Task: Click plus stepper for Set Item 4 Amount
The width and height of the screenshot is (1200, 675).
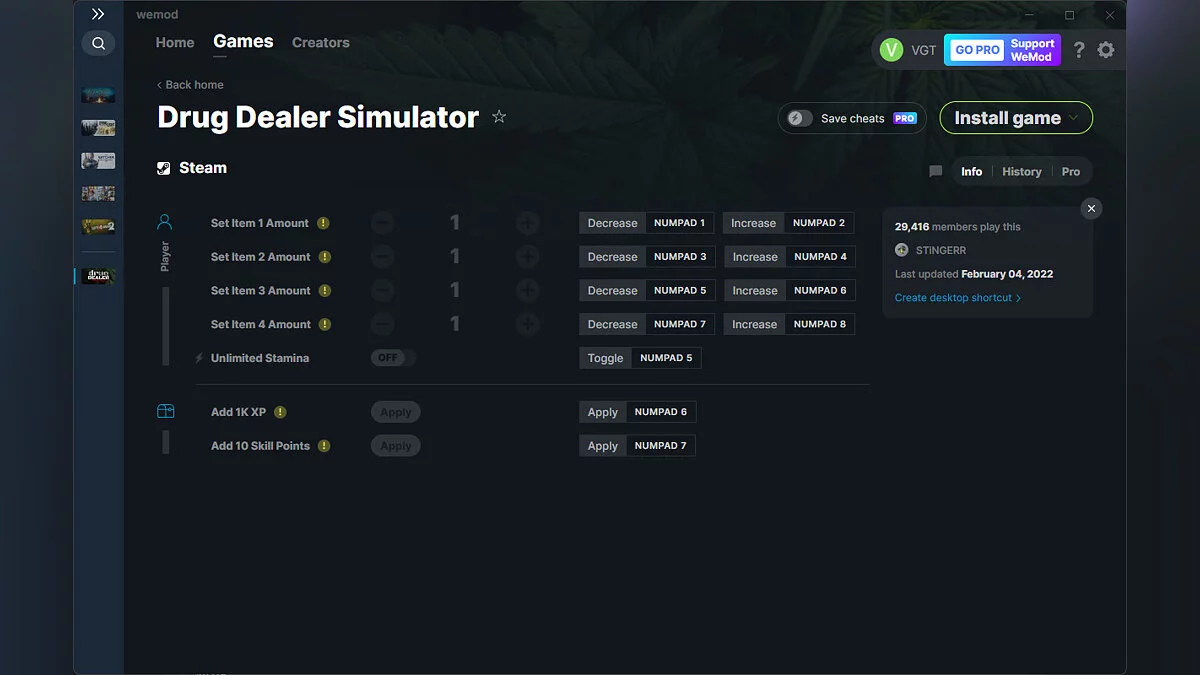Action: tap(528, 324)
